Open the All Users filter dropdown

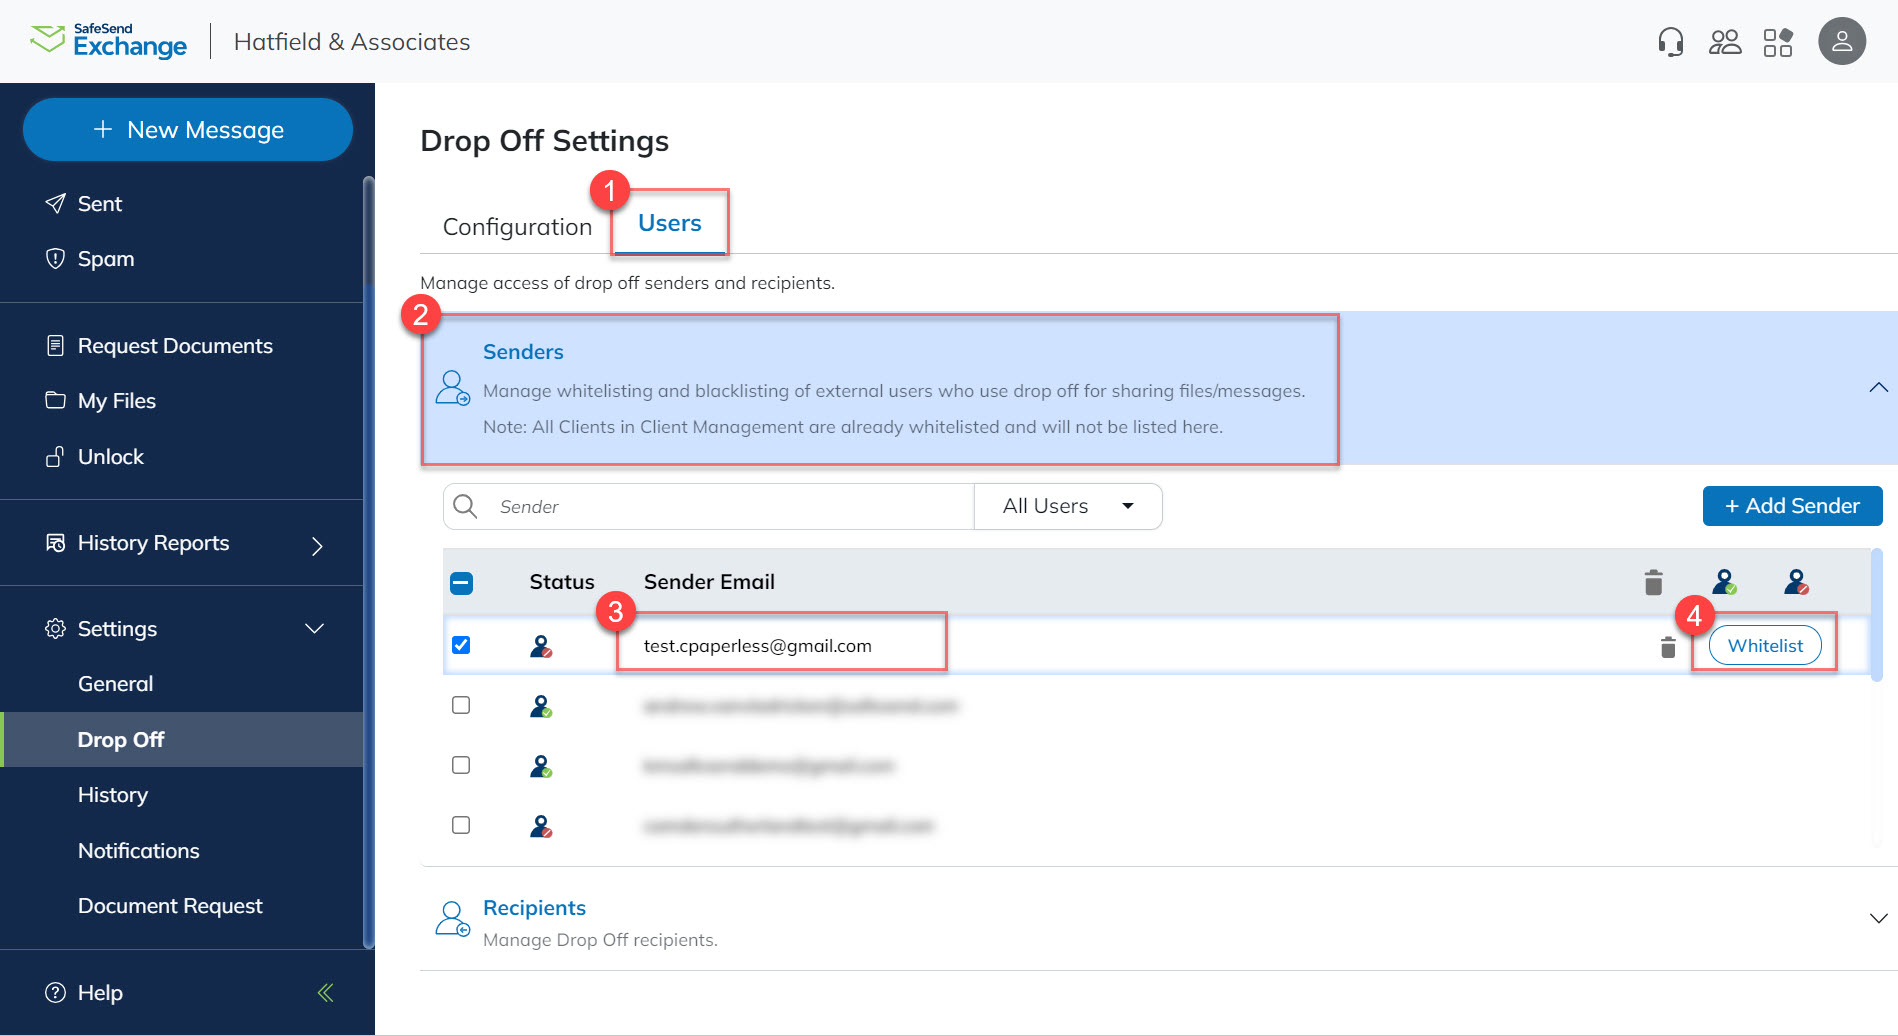[x=1067, y=506]
